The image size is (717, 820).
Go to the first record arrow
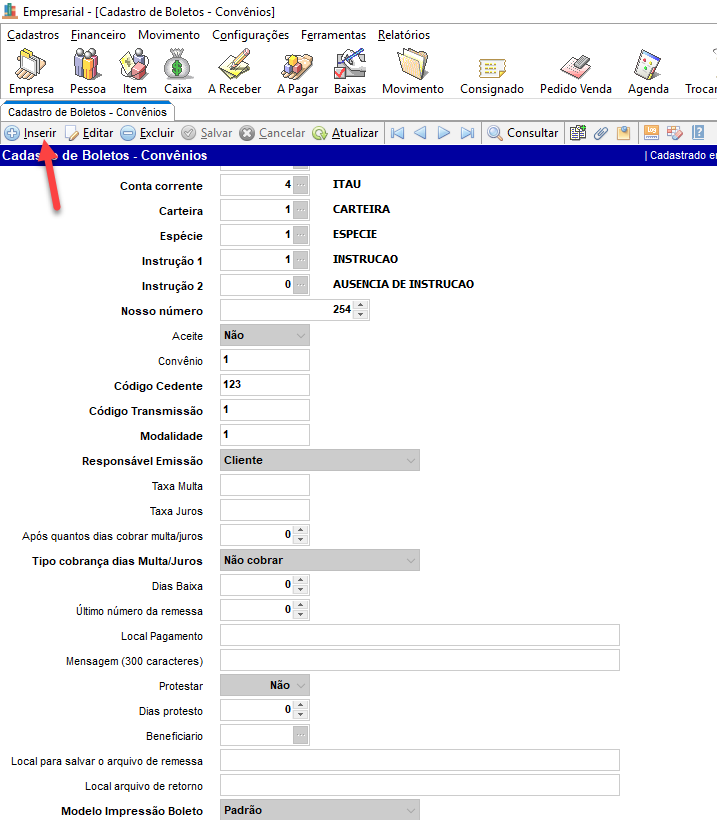point(397,133)
